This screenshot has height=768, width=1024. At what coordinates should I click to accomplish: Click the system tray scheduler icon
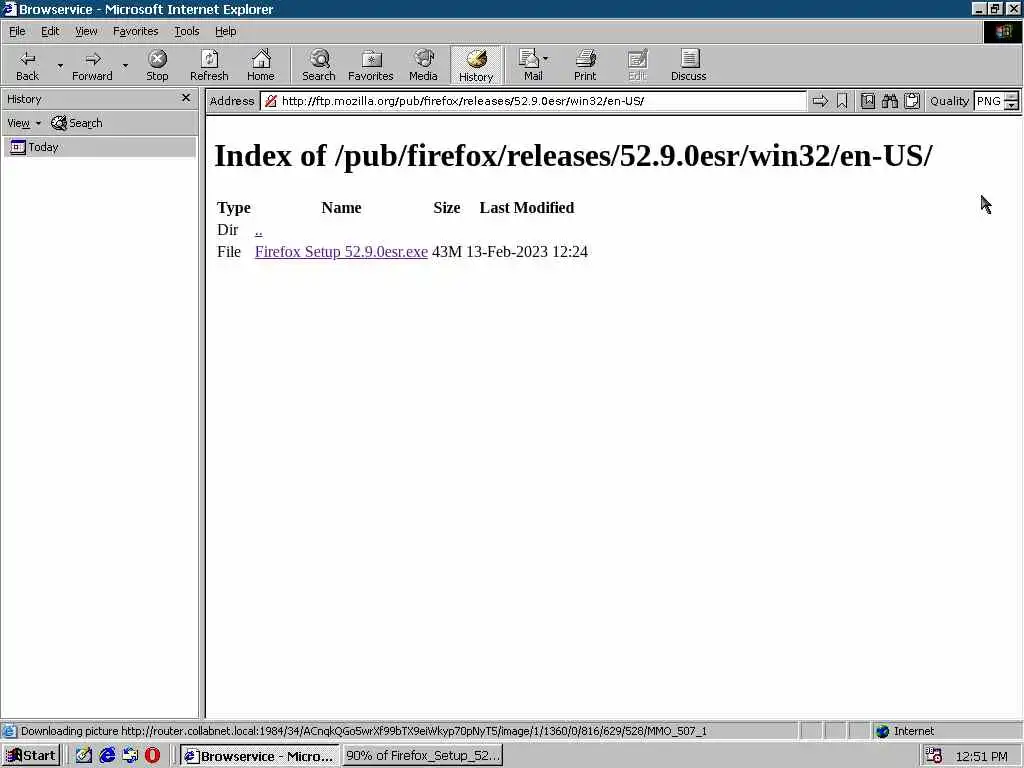point(934,756)
